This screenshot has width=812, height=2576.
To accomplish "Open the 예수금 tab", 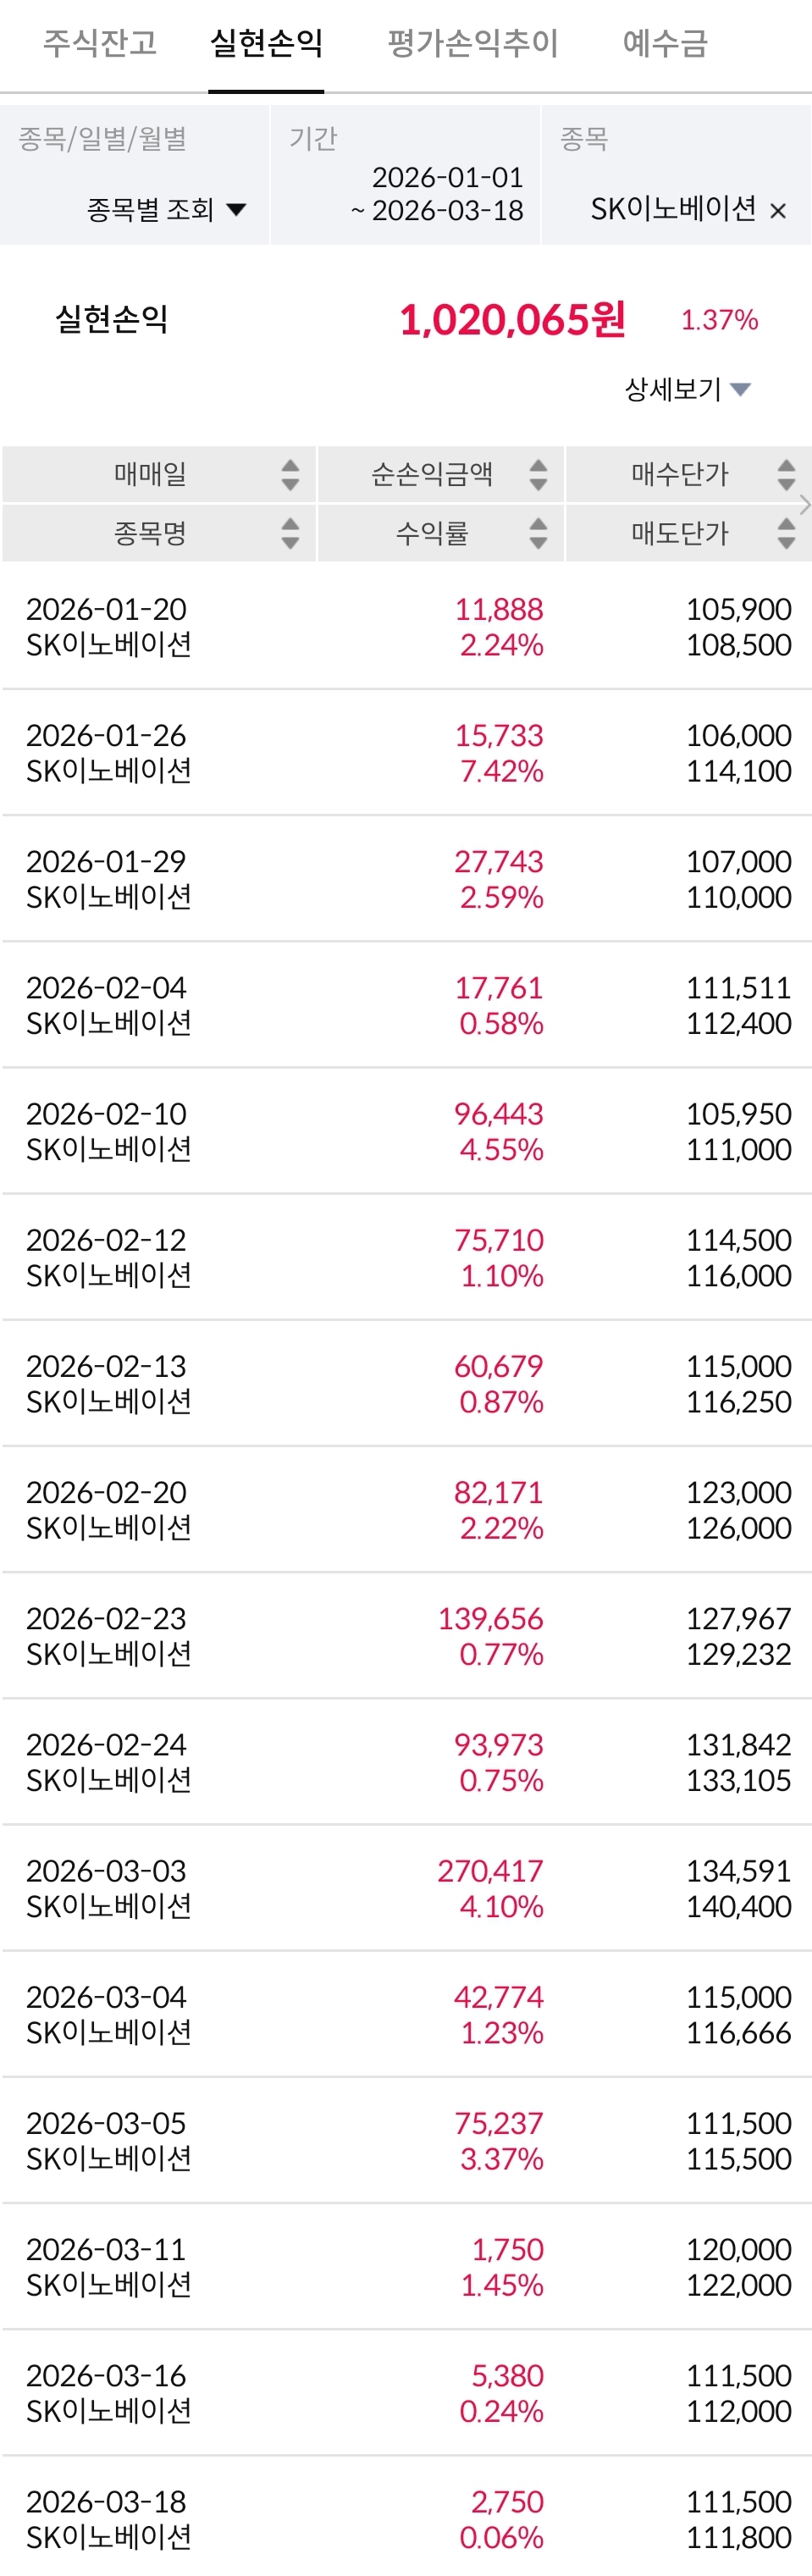I will tap(665, 43).
